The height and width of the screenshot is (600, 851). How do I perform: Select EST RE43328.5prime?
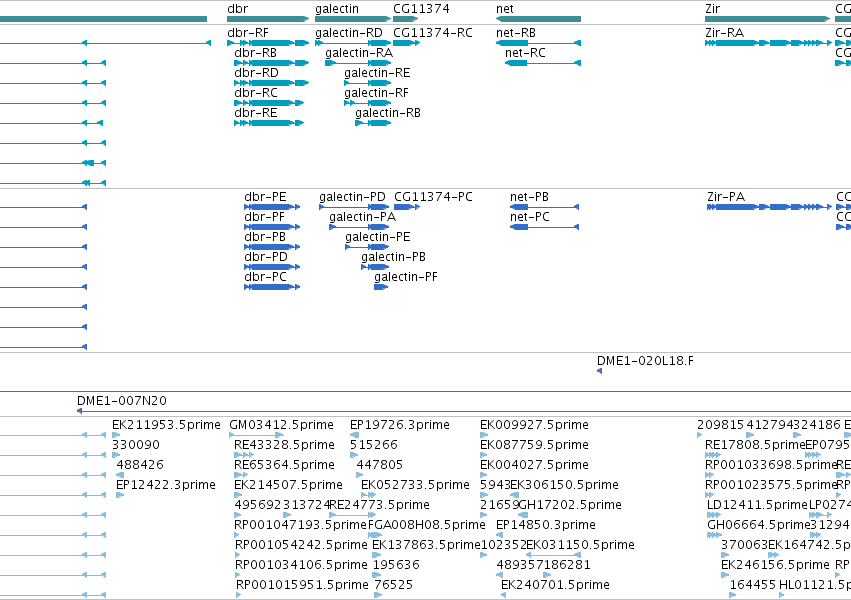(284, 445)
